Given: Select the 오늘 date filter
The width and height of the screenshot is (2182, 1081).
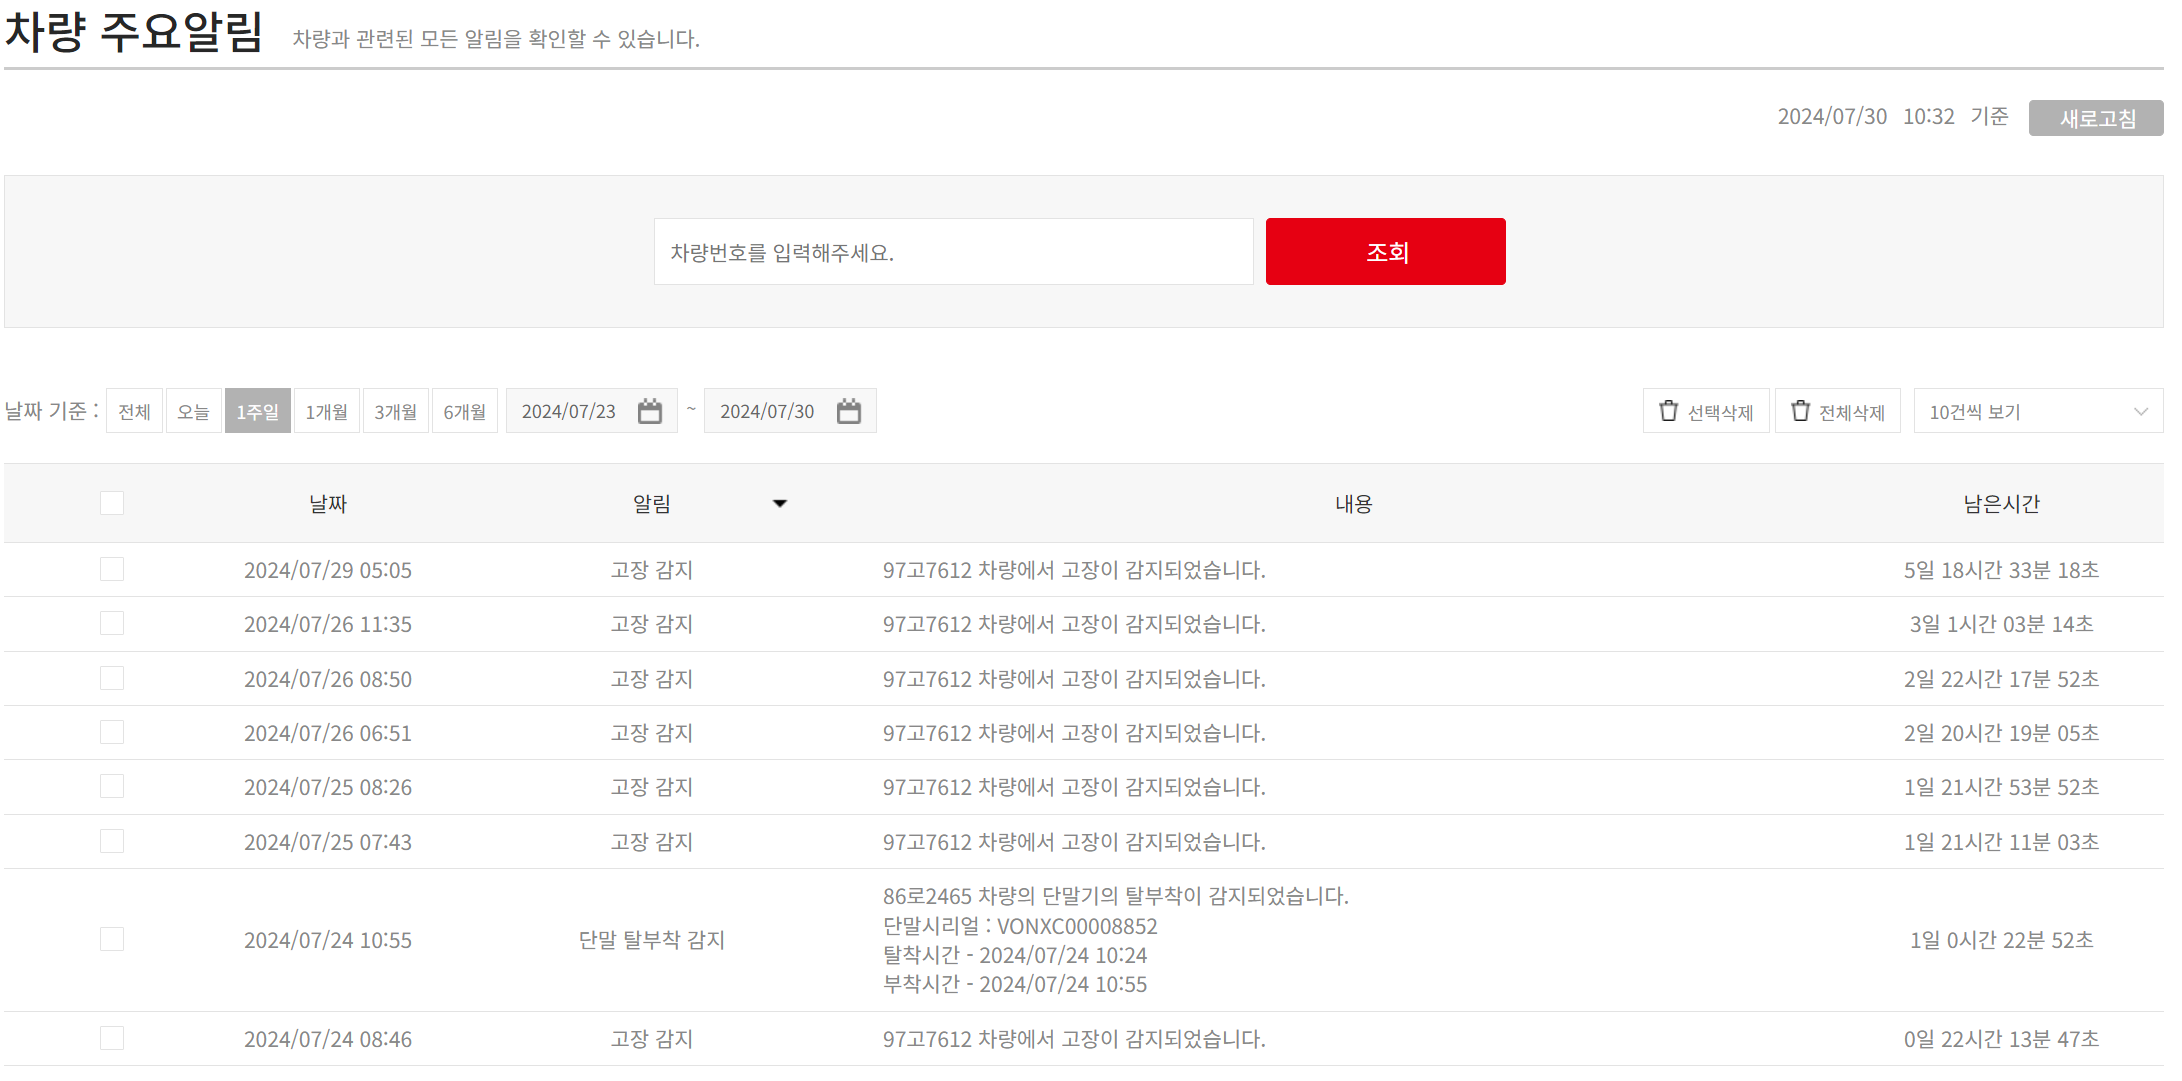Looking at the screenshot, I should [x=193, y=411].
